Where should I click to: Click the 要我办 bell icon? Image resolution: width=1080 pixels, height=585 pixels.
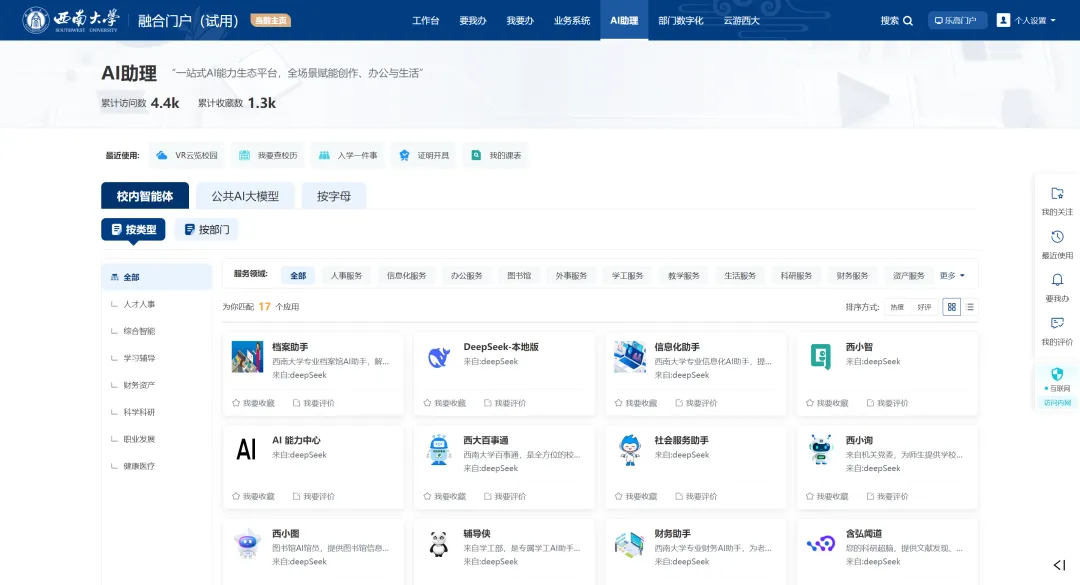[x=1057, y=281]
